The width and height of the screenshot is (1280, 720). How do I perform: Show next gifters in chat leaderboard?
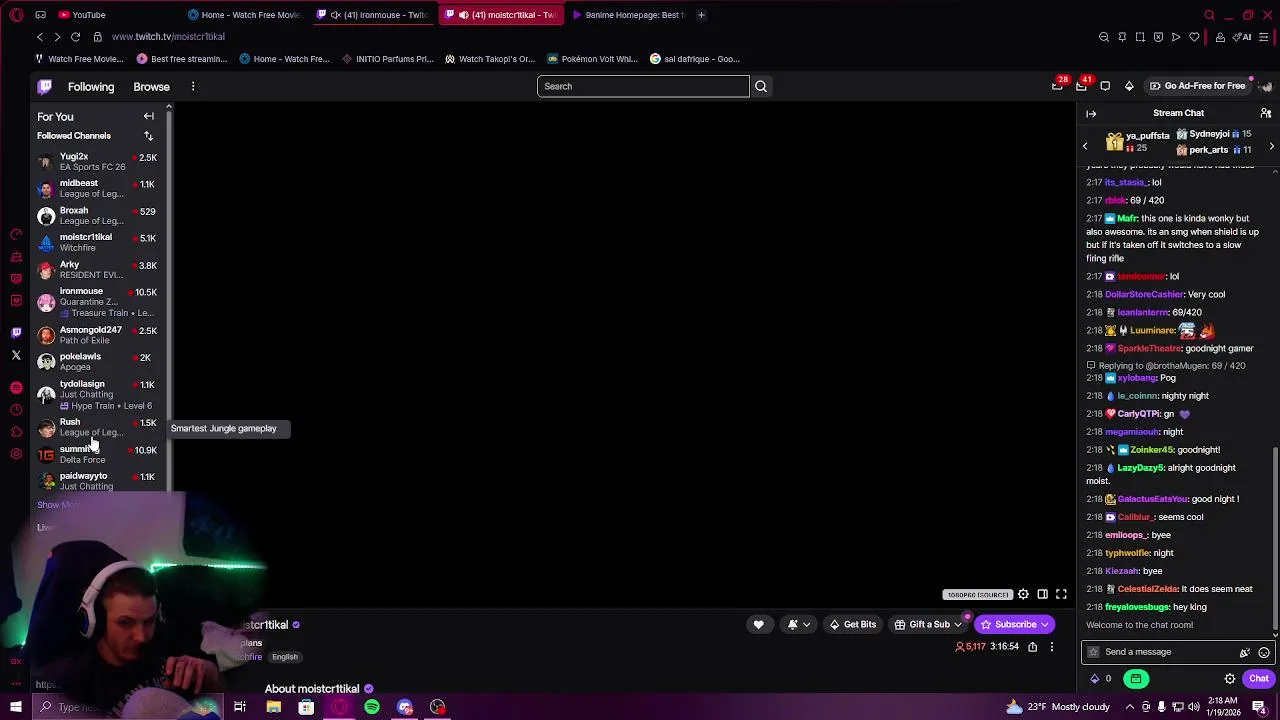coord(1271,147)
